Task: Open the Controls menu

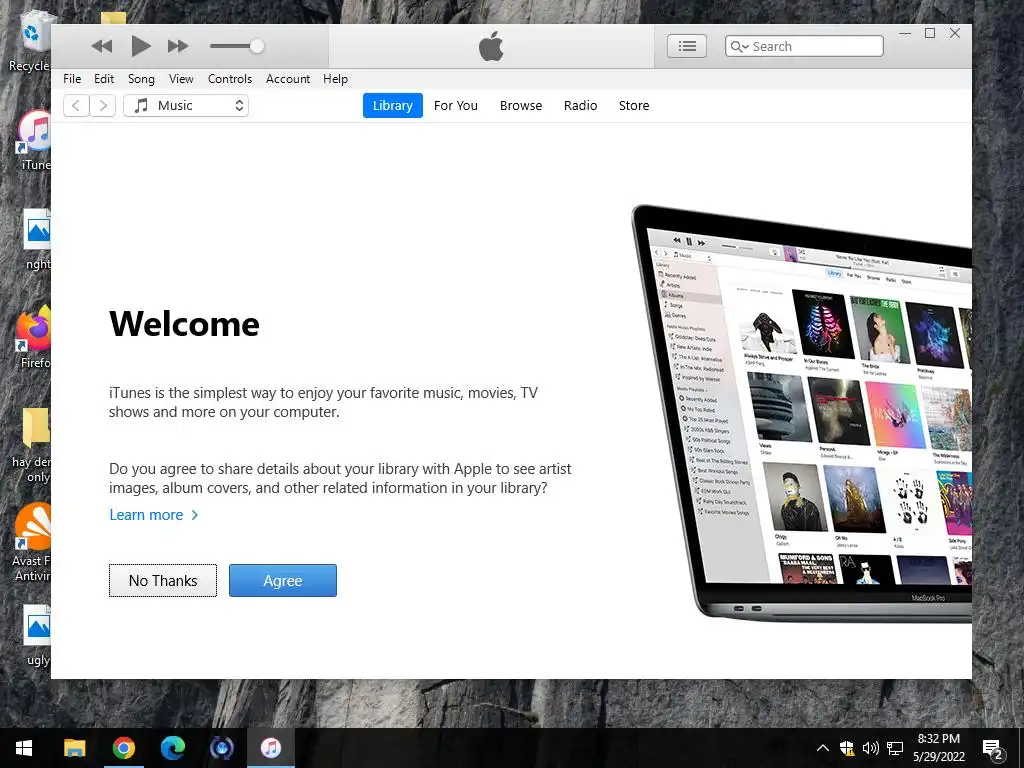Action: [x=230, y=79]
